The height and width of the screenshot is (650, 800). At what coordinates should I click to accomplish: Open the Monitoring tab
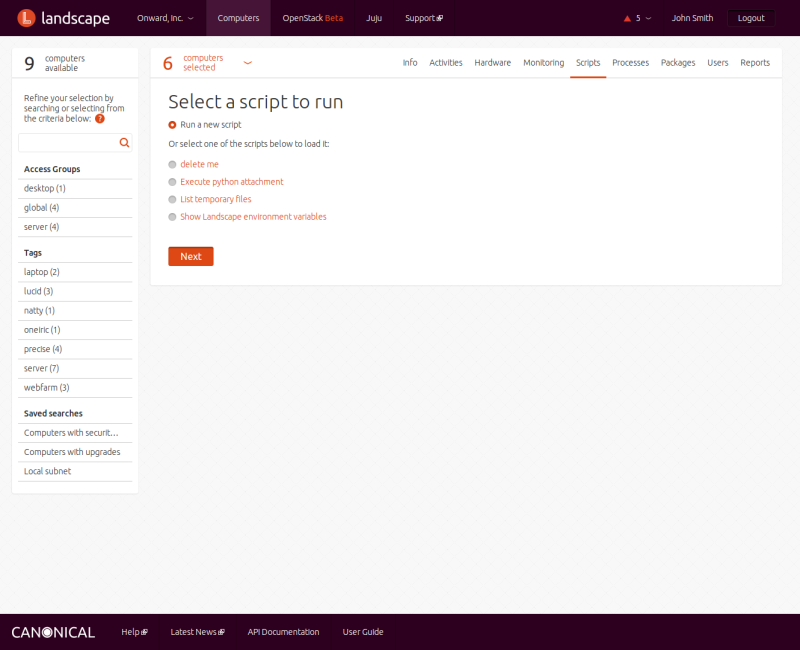pyautogui.click(x=543, y=63)
